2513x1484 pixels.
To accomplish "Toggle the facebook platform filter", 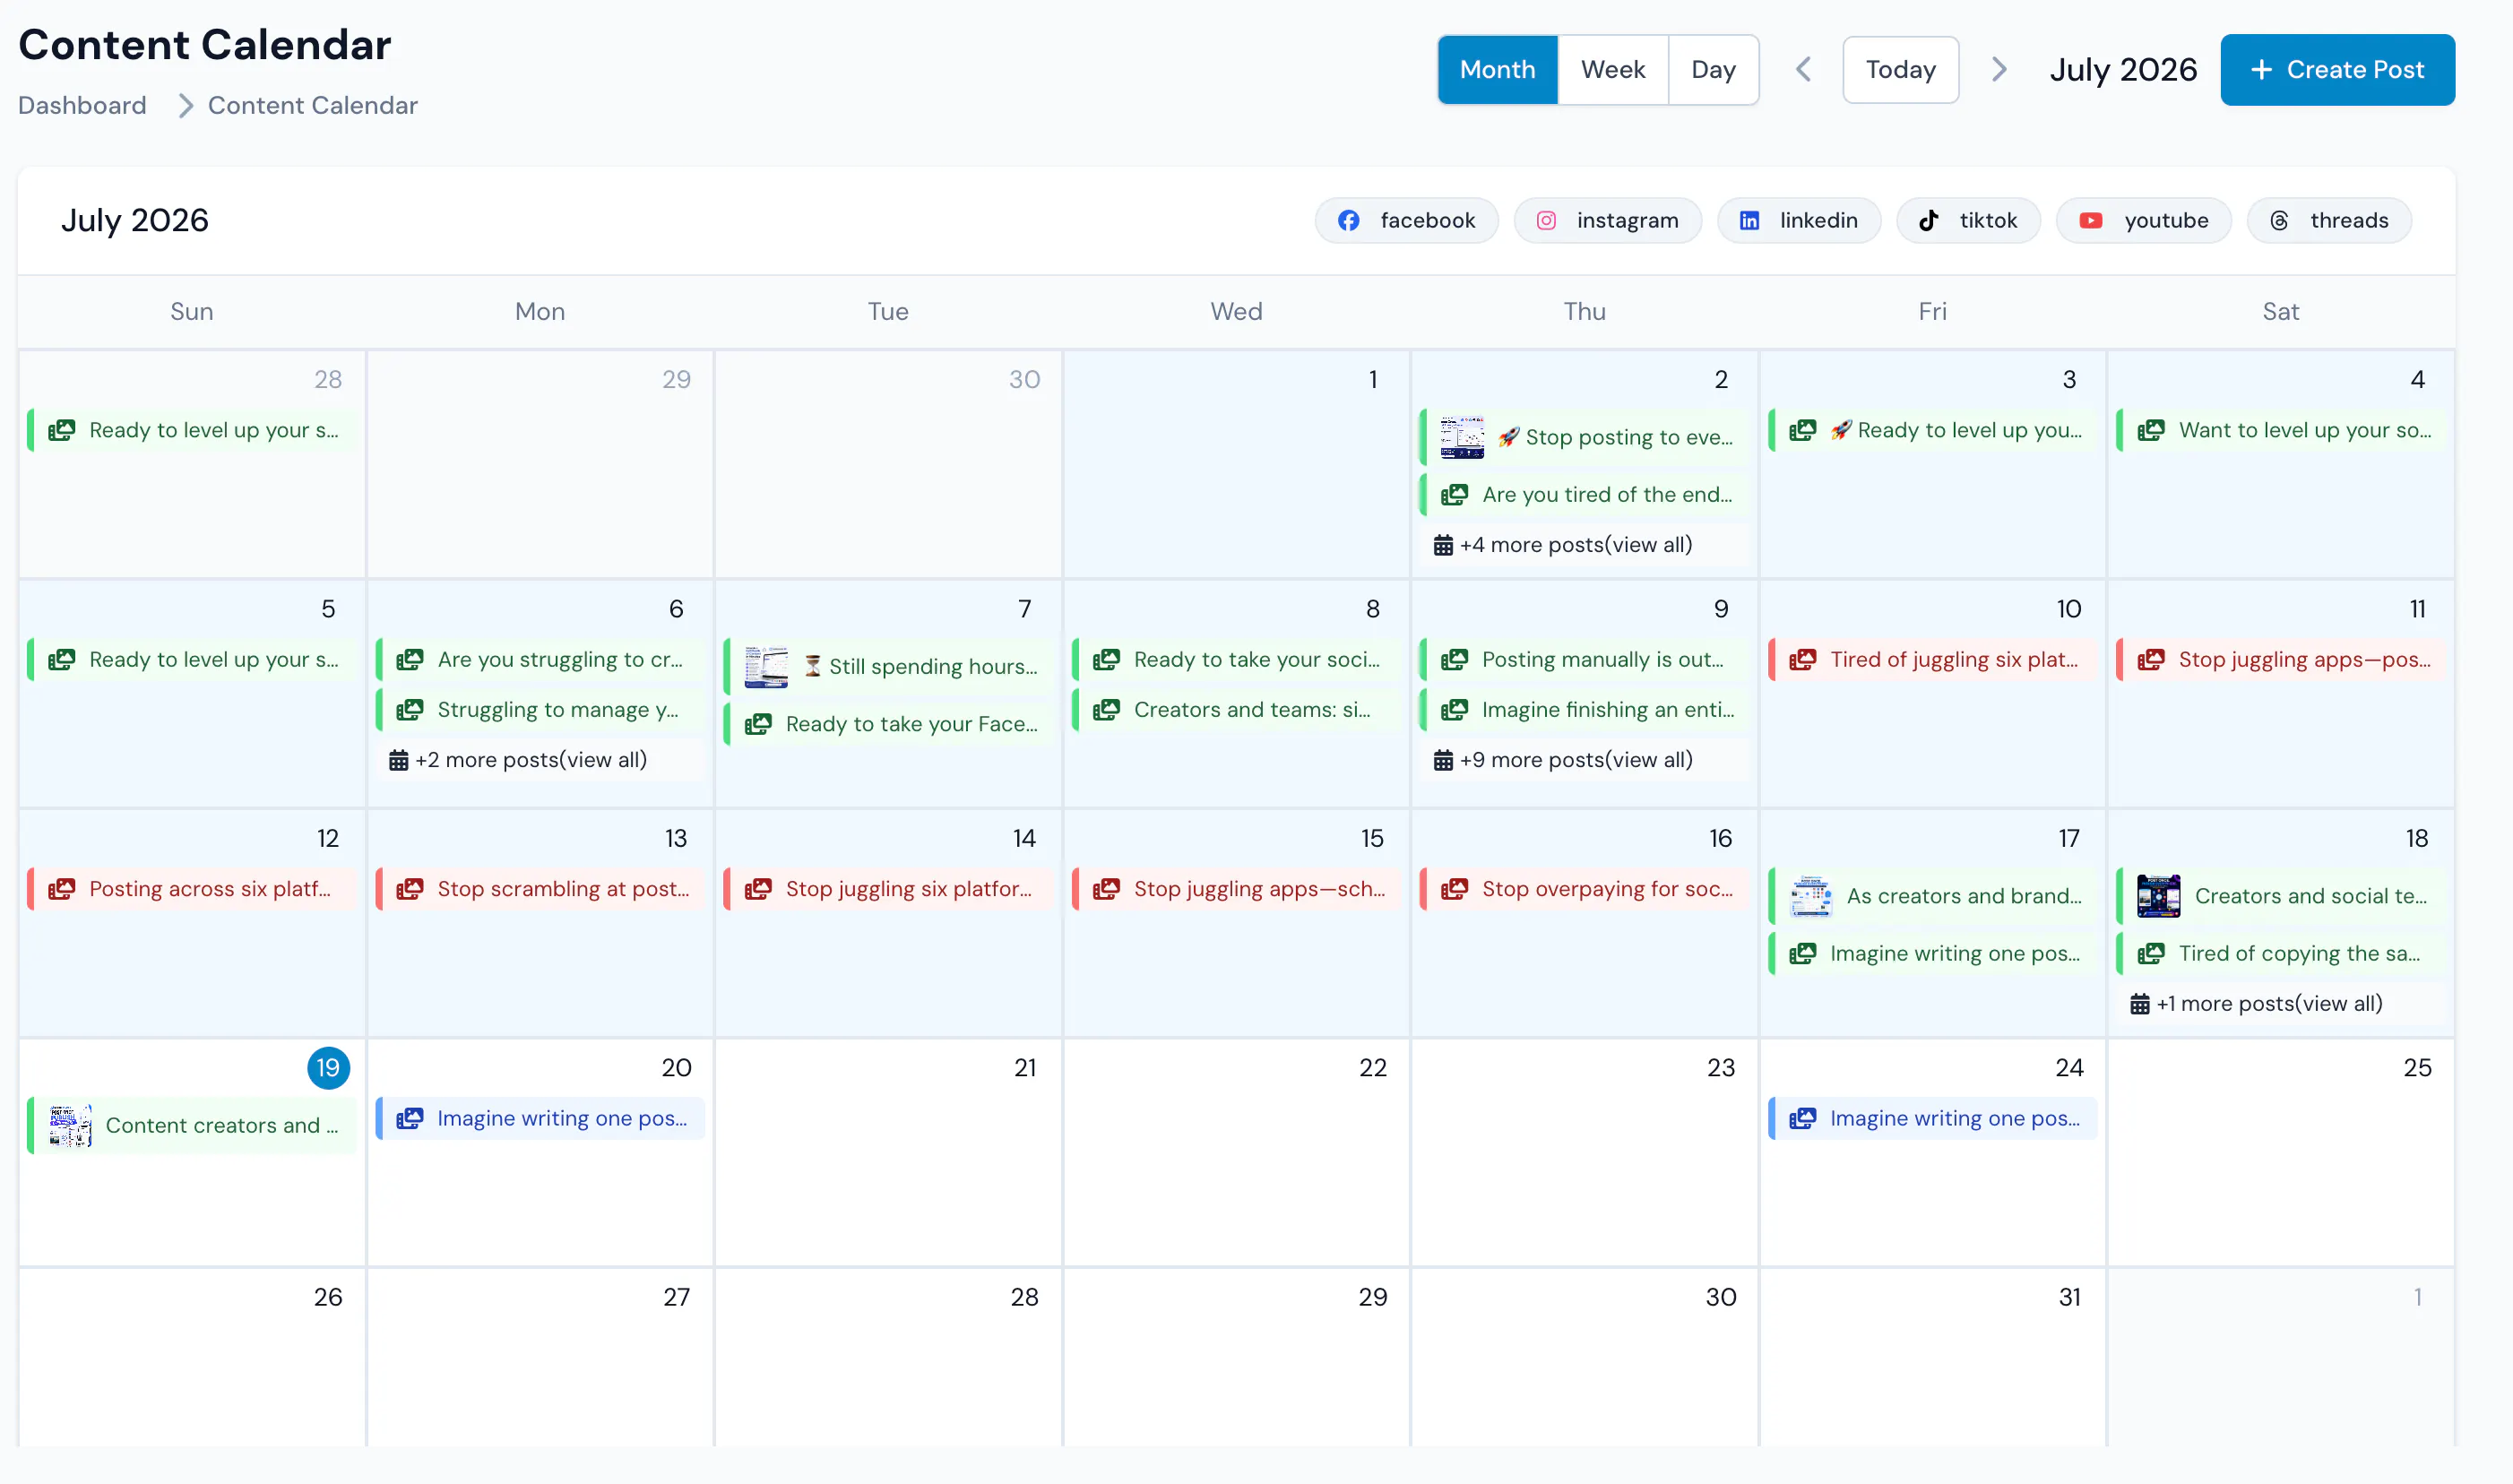I will pos(1405,220).
